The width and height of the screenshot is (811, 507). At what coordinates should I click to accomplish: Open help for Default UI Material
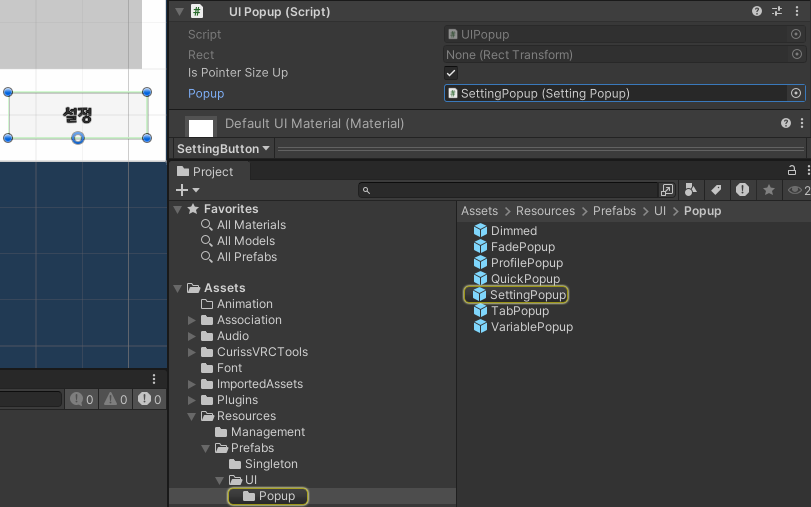click(786, 123)
